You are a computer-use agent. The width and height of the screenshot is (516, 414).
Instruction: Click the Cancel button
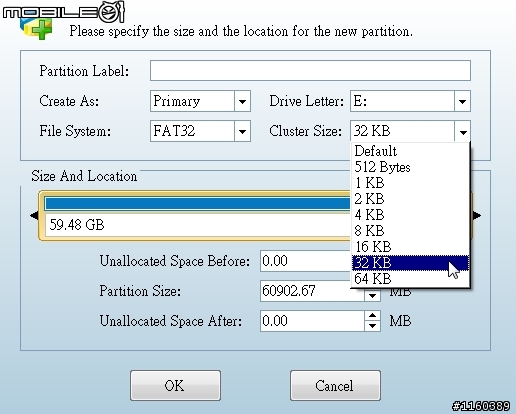(x=335, y=385)
